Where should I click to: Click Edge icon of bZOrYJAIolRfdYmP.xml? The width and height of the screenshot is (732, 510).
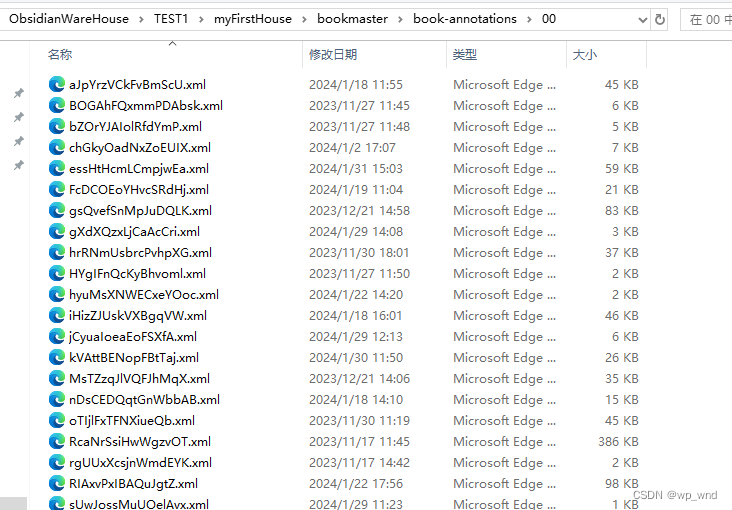pos(56,127)
